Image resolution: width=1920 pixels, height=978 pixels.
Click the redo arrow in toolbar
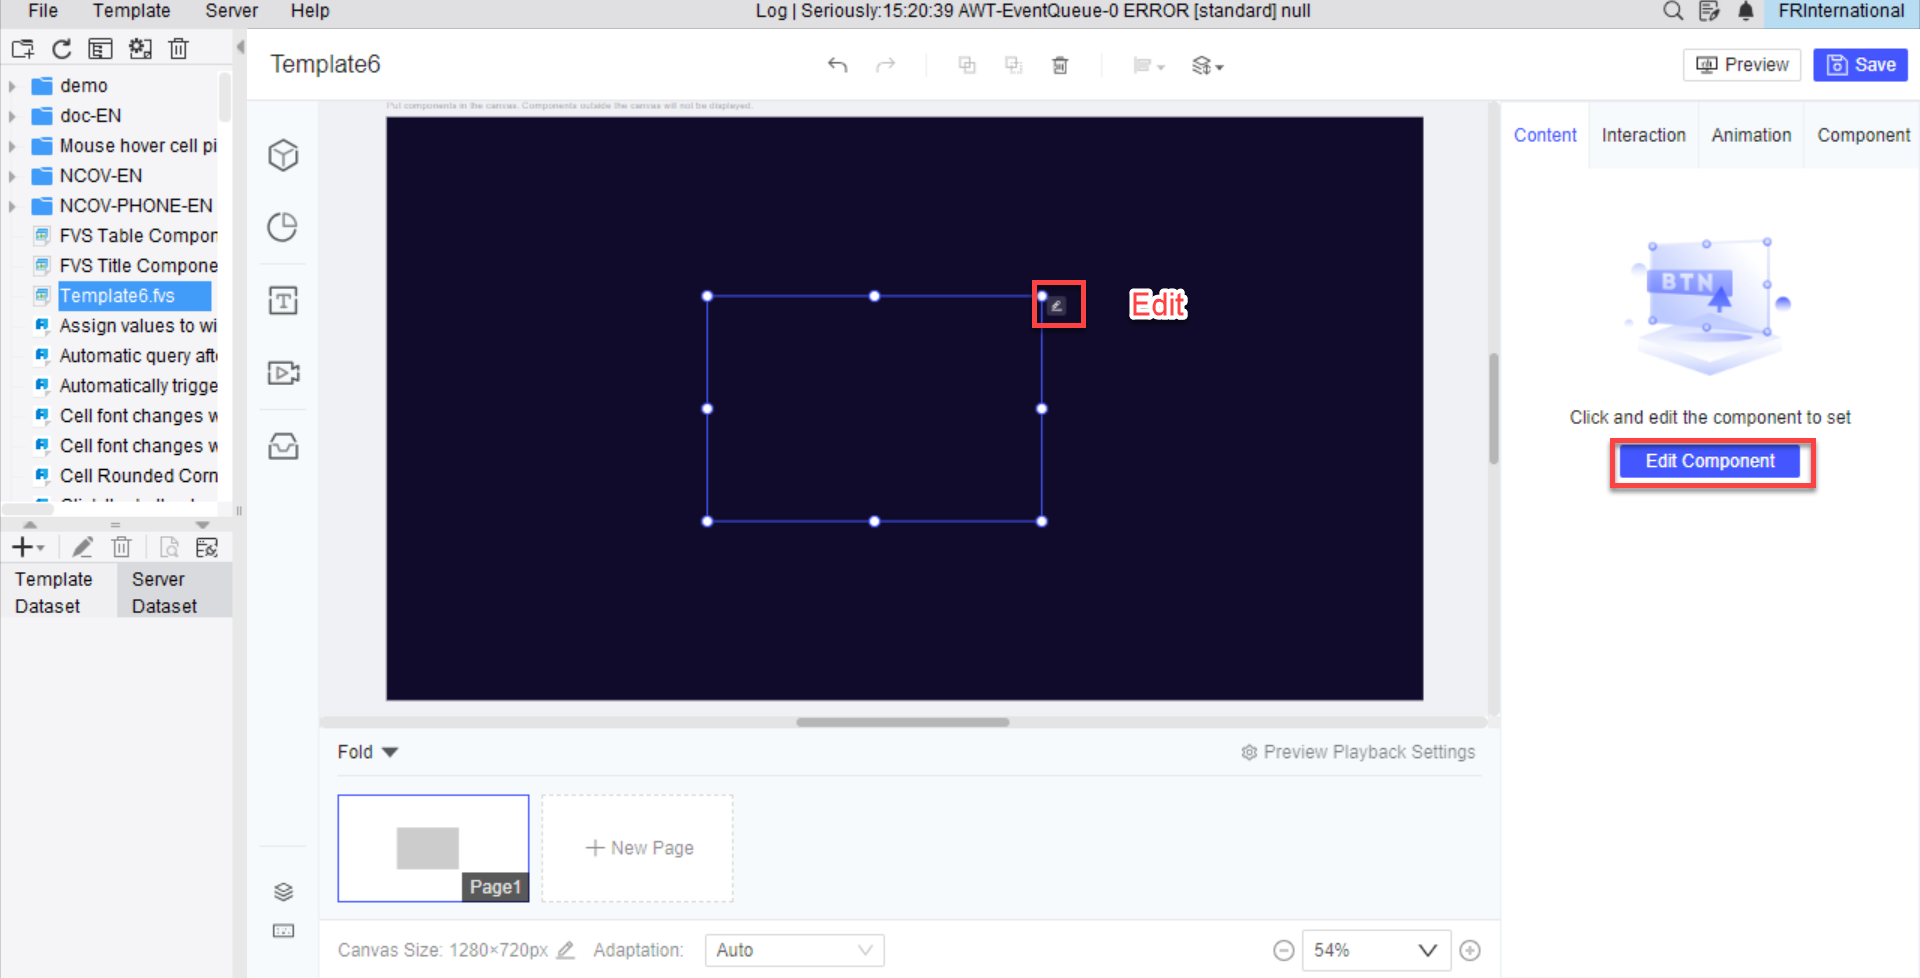pyautogui.click(x=885, y=65)
